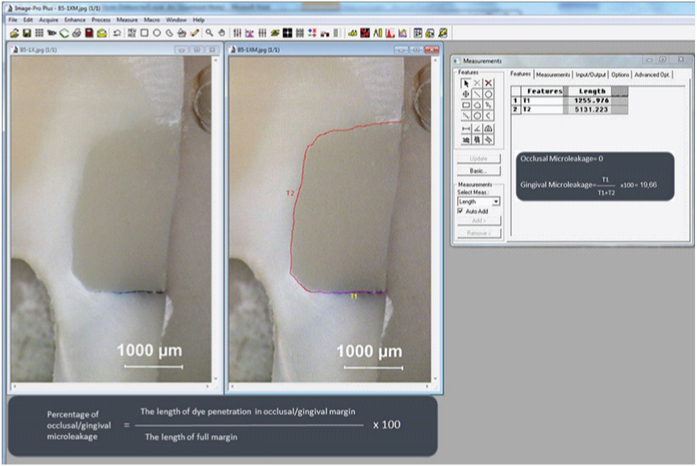Pick the arrow select tool in Features
Viewport: 697px width, 466px height.
point(465,83)
